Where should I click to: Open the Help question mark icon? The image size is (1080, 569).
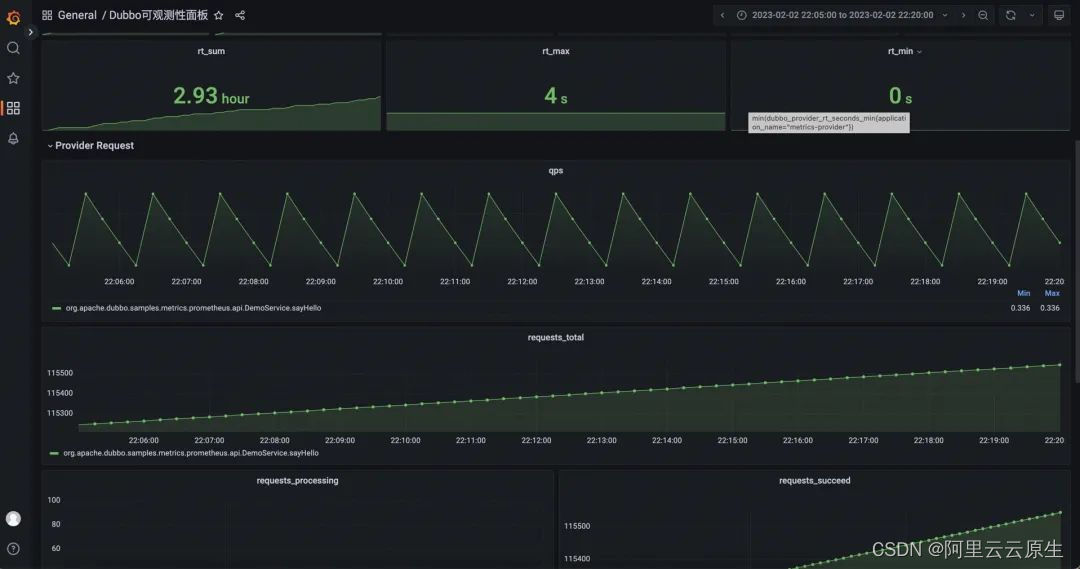[13, 549]
